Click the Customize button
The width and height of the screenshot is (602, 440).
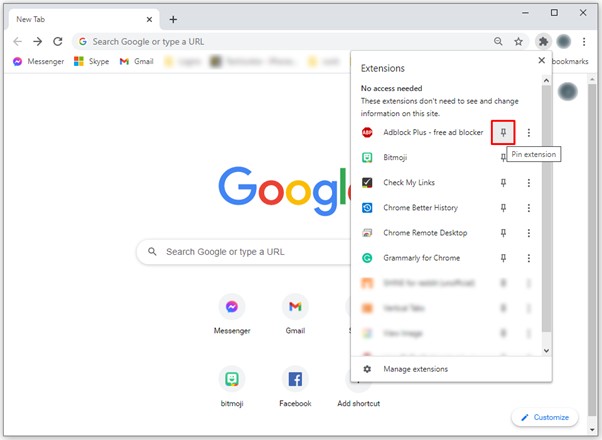pos(545,417)
